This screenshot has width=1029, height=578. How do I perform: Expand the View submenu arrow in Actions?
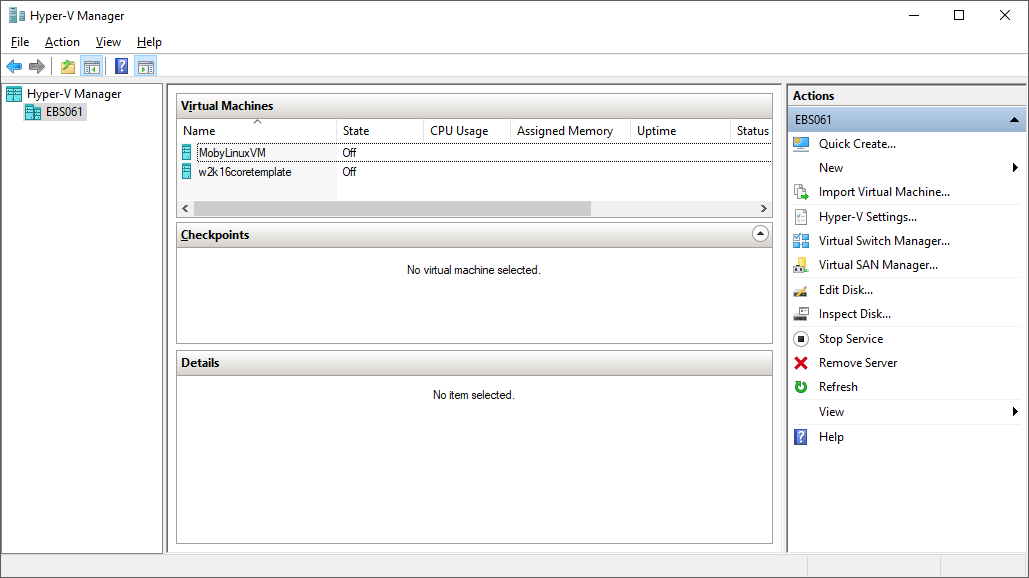tap(1015, 412)
